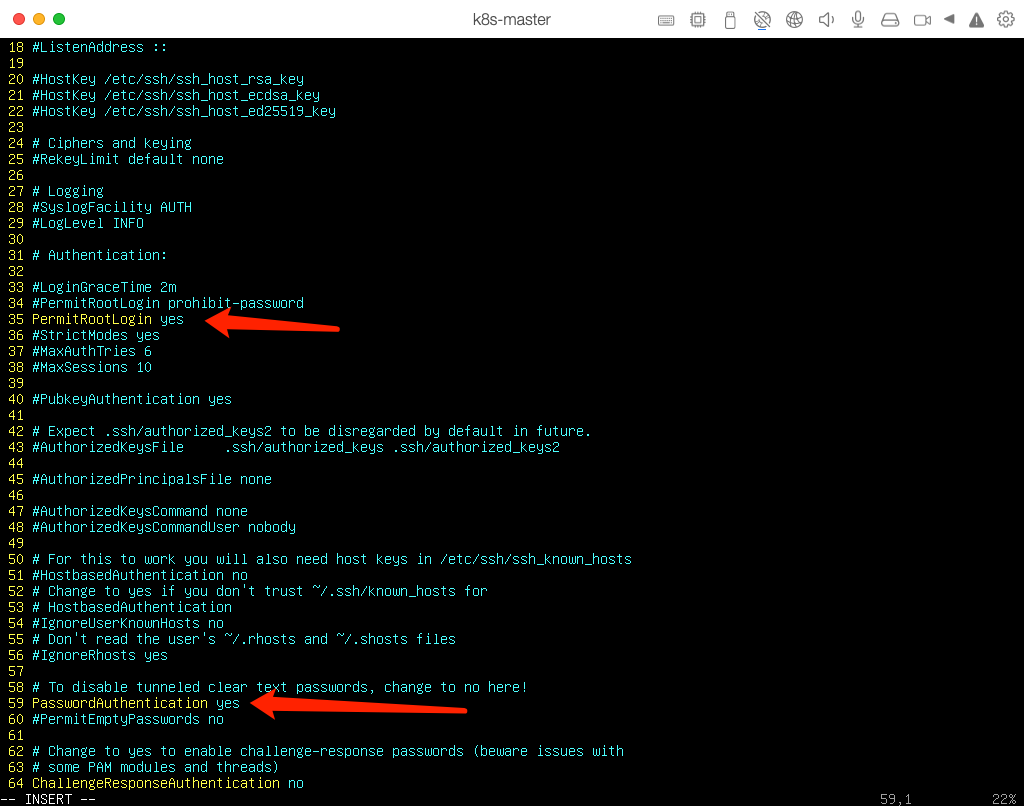Click the '# Ciphers and keying' comment
The height and width of the screenshot is (806, 1024).
click(112, 143)
